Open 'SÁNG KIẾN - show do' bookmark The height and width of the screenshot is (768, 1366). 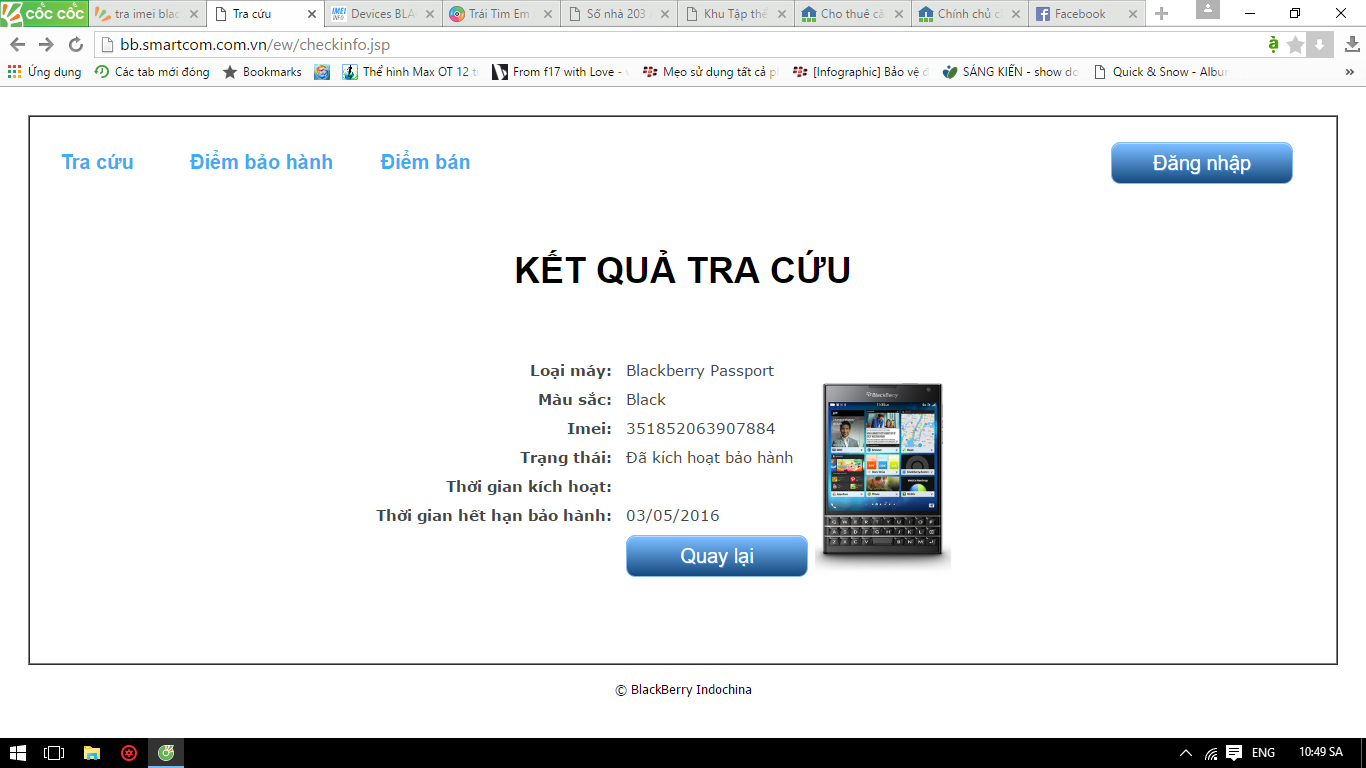click(1010, 72)
